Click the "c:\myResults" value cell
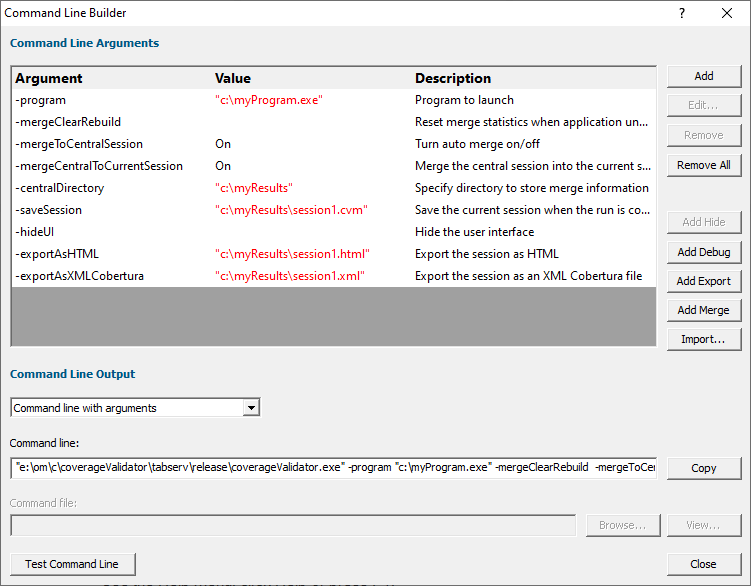This screenshot has width=751, height=586. [x=254, y=188]
